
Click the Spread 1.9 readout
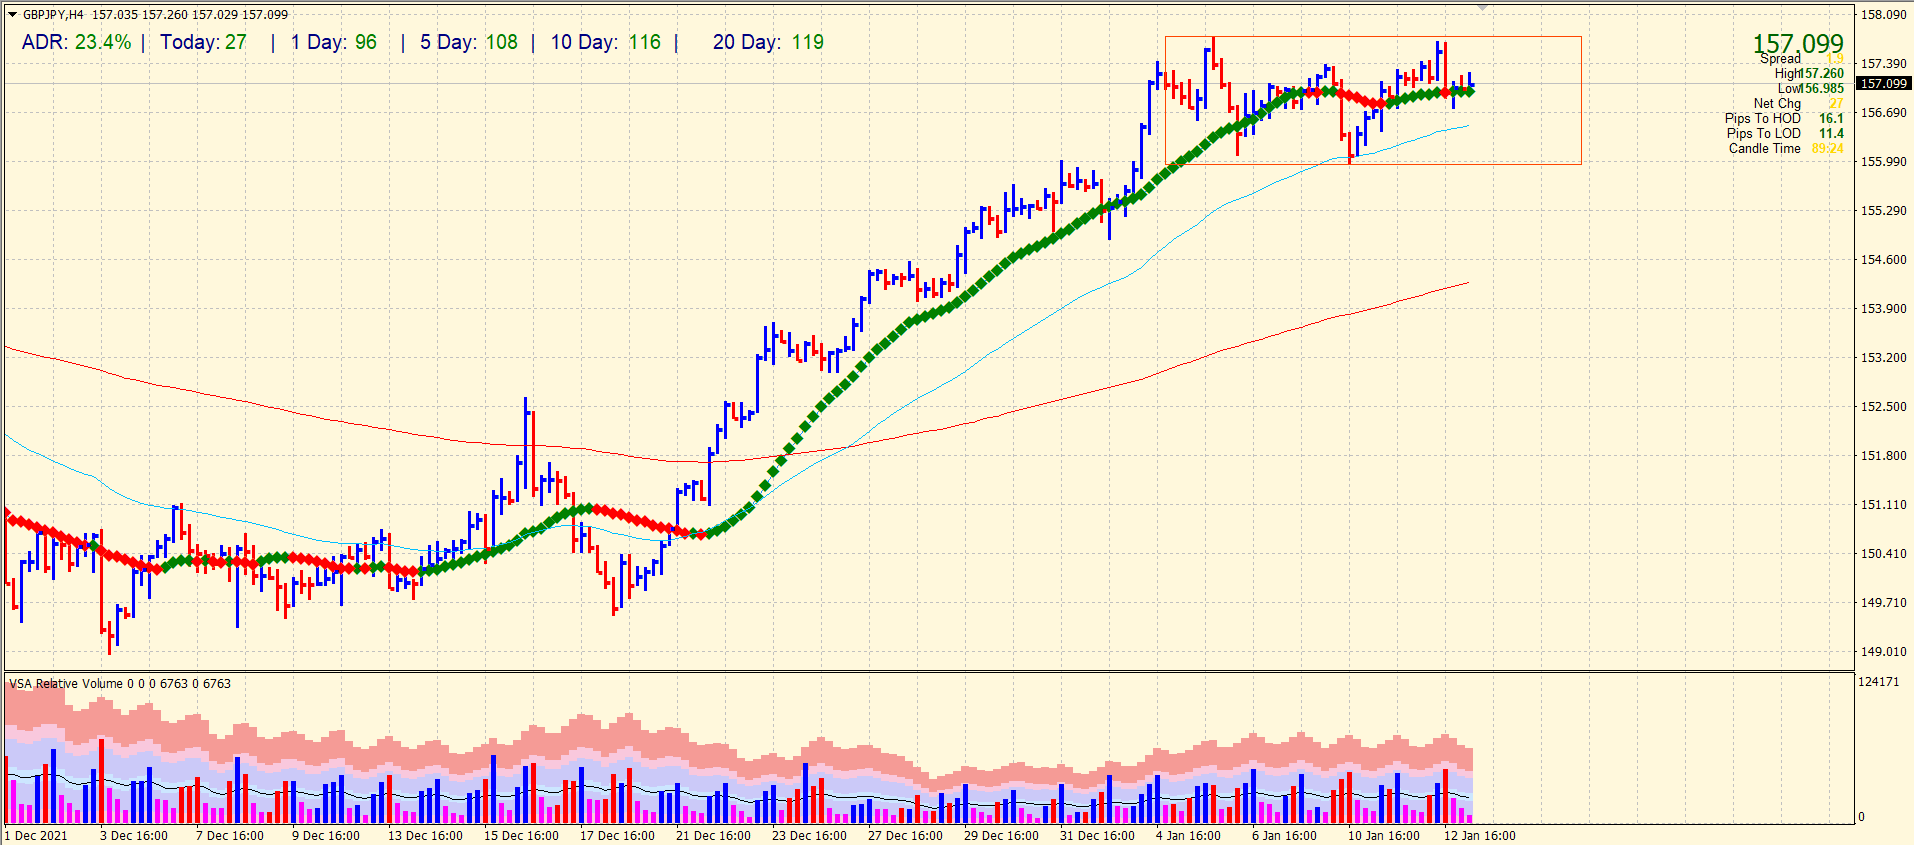pyautogui.click(x=1802, y=59)
